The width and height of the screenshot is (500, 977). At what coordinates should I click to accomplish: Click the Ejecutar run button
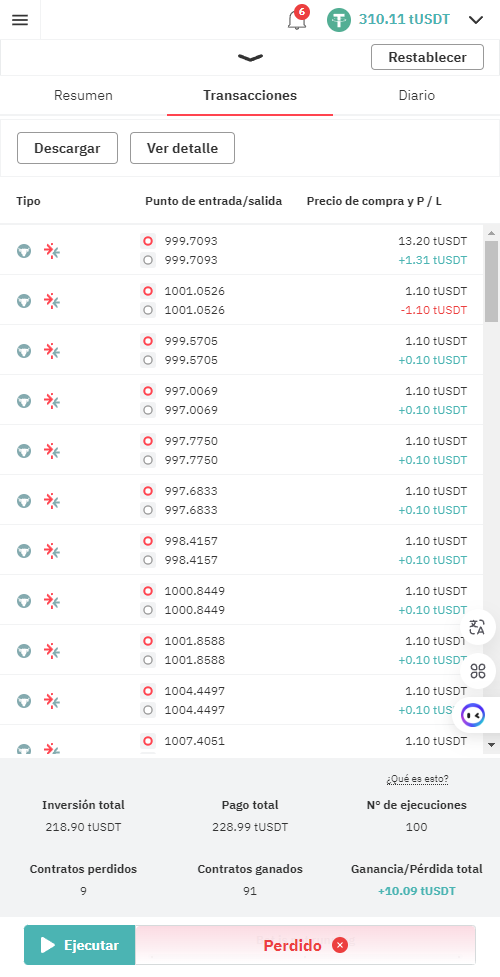pos(80,945)
